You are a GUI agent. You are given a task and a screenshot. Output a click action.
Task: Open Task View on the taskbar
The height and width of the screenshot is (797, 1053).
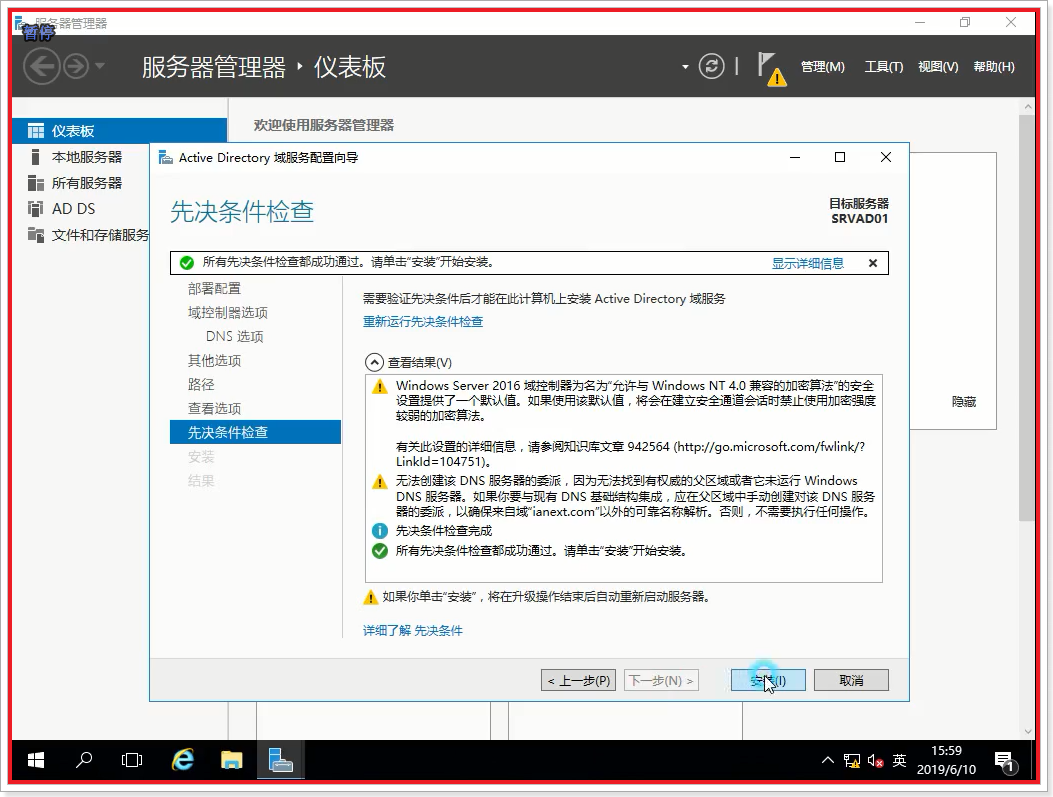[x=132, y=760]
